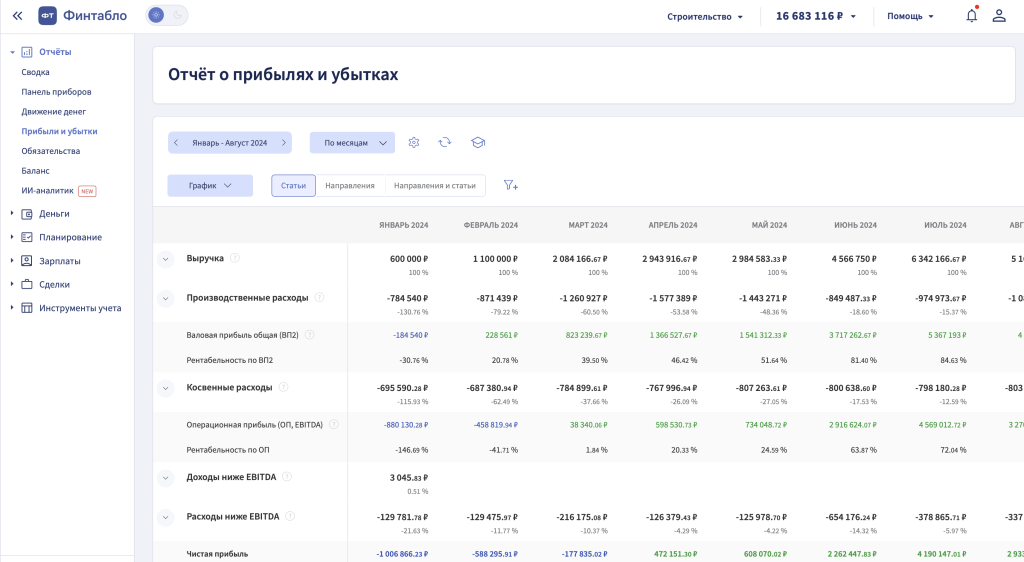Viewport: 1024px width, 562px height.
Task: Go to next period arrow
Action: (x=284, y=142)
